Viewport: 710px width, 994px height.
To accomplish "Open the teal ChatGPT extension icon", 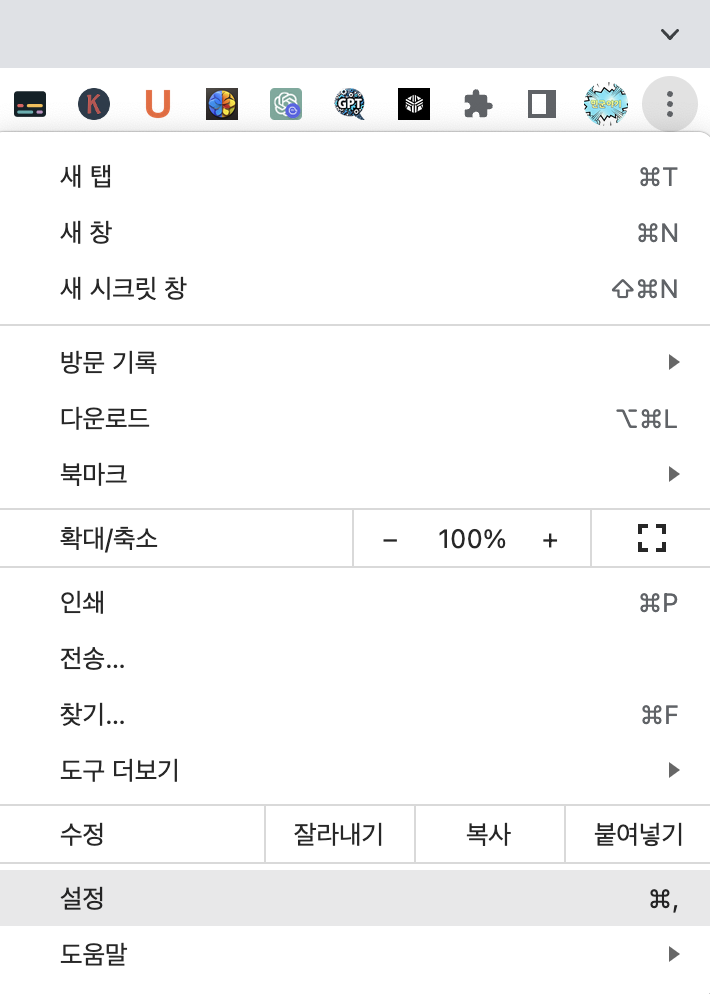I will [x=285, y=103].
